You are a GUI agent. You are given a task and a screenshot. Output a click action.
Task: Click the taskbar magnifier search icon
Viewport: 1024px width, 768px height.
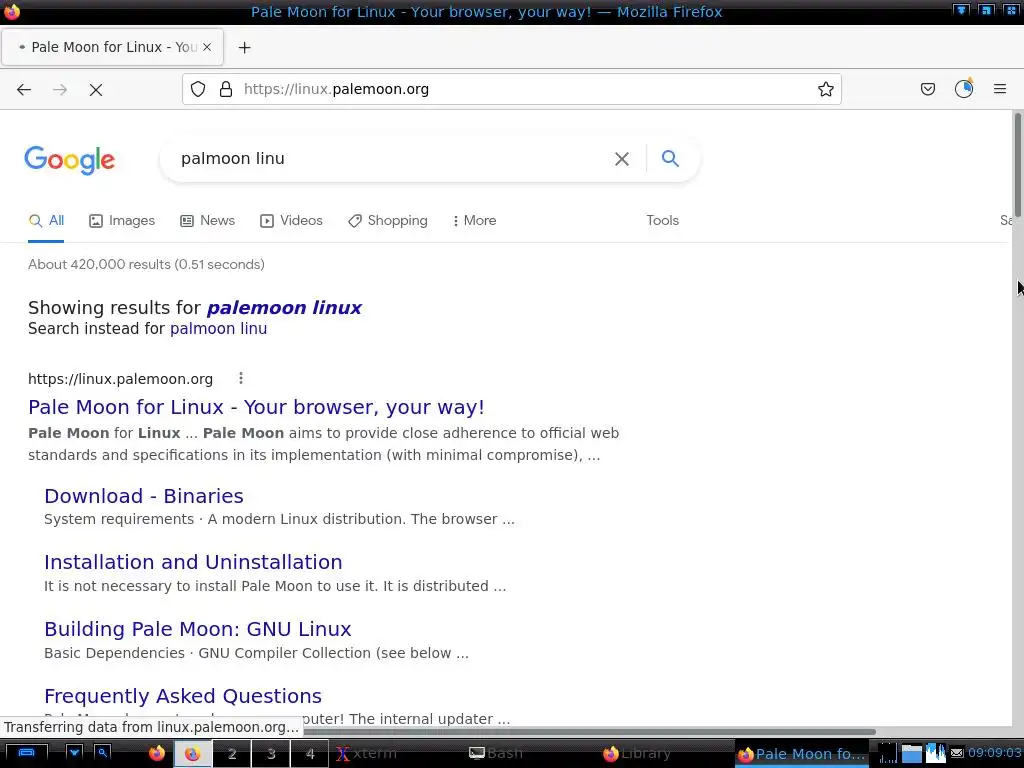click(103, 753)
